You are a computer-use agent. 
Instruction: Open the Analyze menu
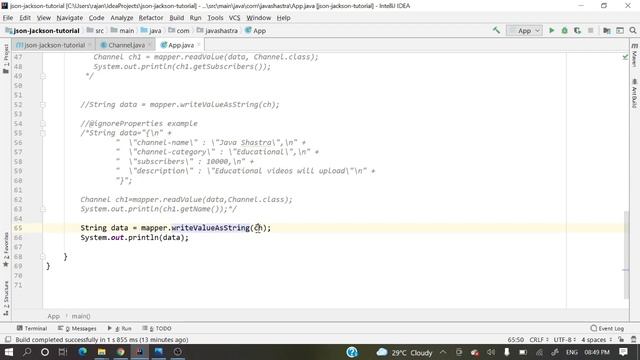pos(122,18)
